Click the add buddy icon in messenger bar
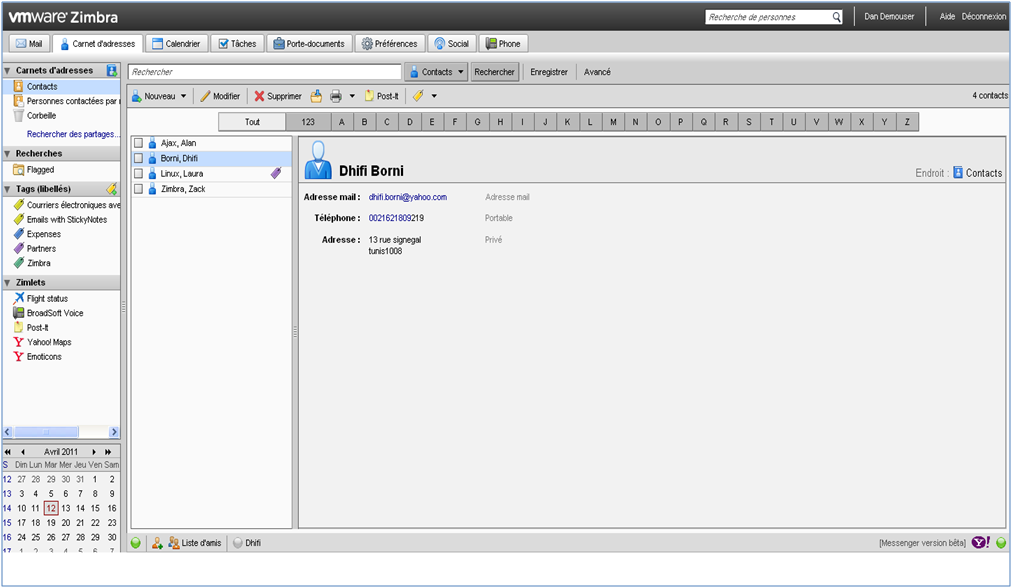1012x588 pixels. click(x=157, y=543)
